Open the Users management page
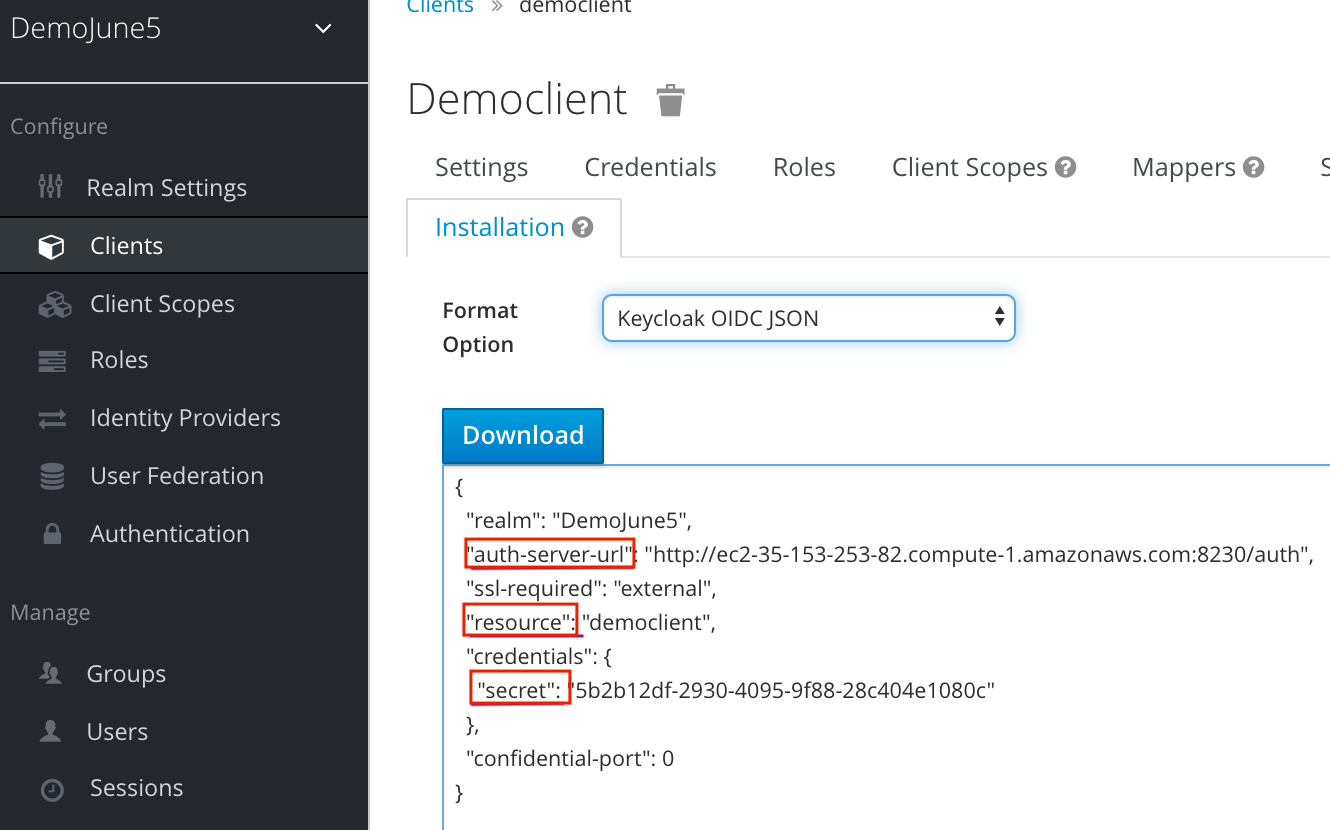Viewport: 1330px width, 830px height. (x=117, y=731)
